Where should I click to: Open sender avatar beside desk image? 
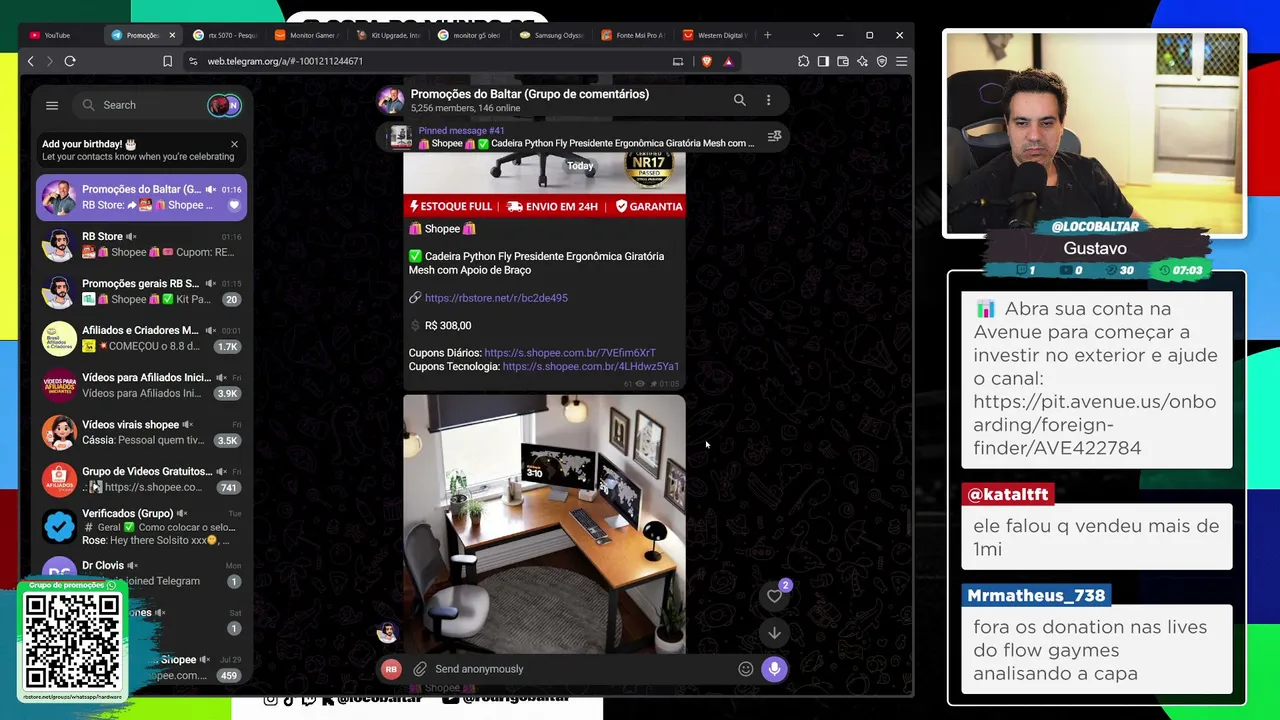coord(387,632)
